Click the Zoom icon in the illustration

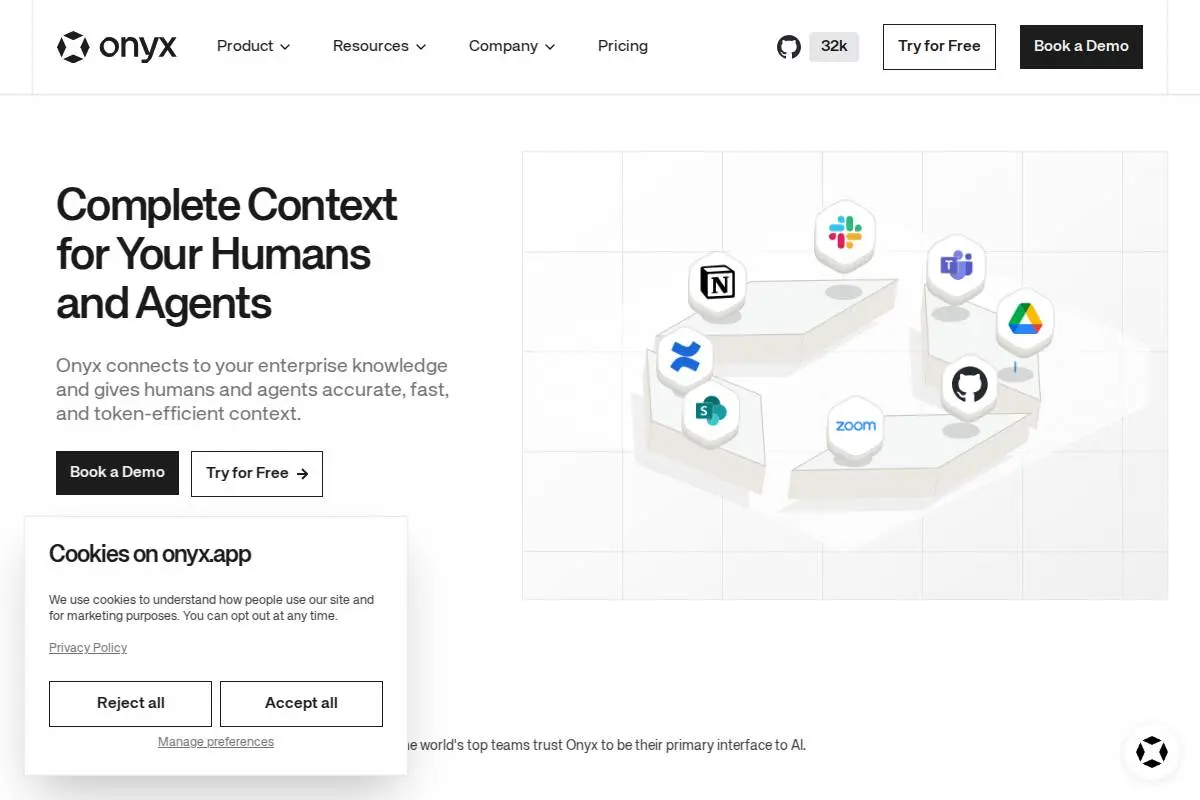click(x=856, y=425)
